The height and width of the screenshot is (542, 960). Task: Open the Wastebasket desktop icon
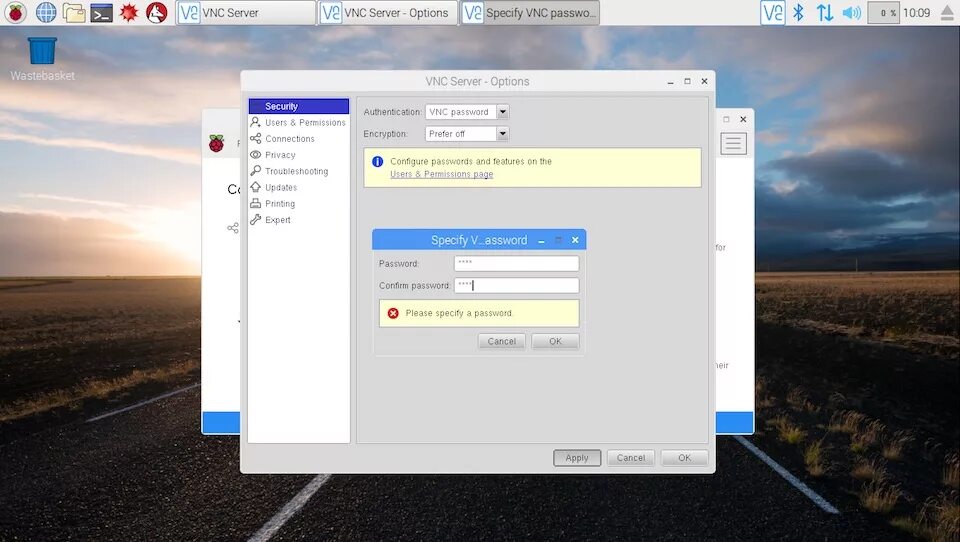(x=42, y=59)
